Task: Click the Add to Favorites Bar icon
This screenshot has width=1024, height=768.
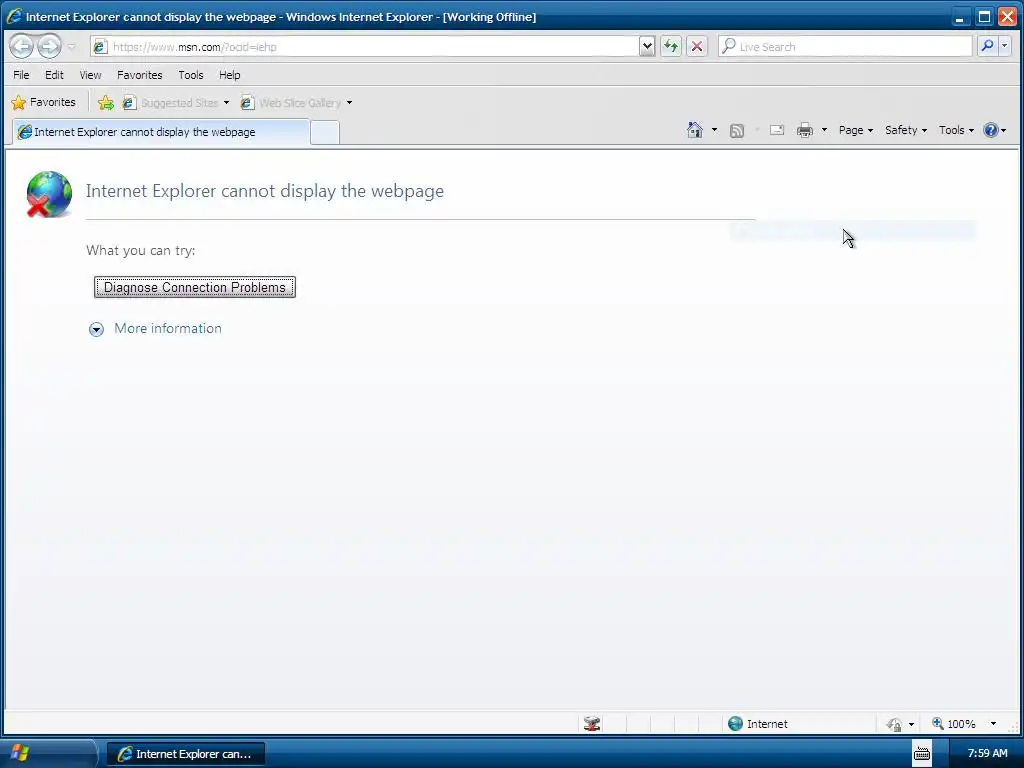Action: [x=106, y=103]
